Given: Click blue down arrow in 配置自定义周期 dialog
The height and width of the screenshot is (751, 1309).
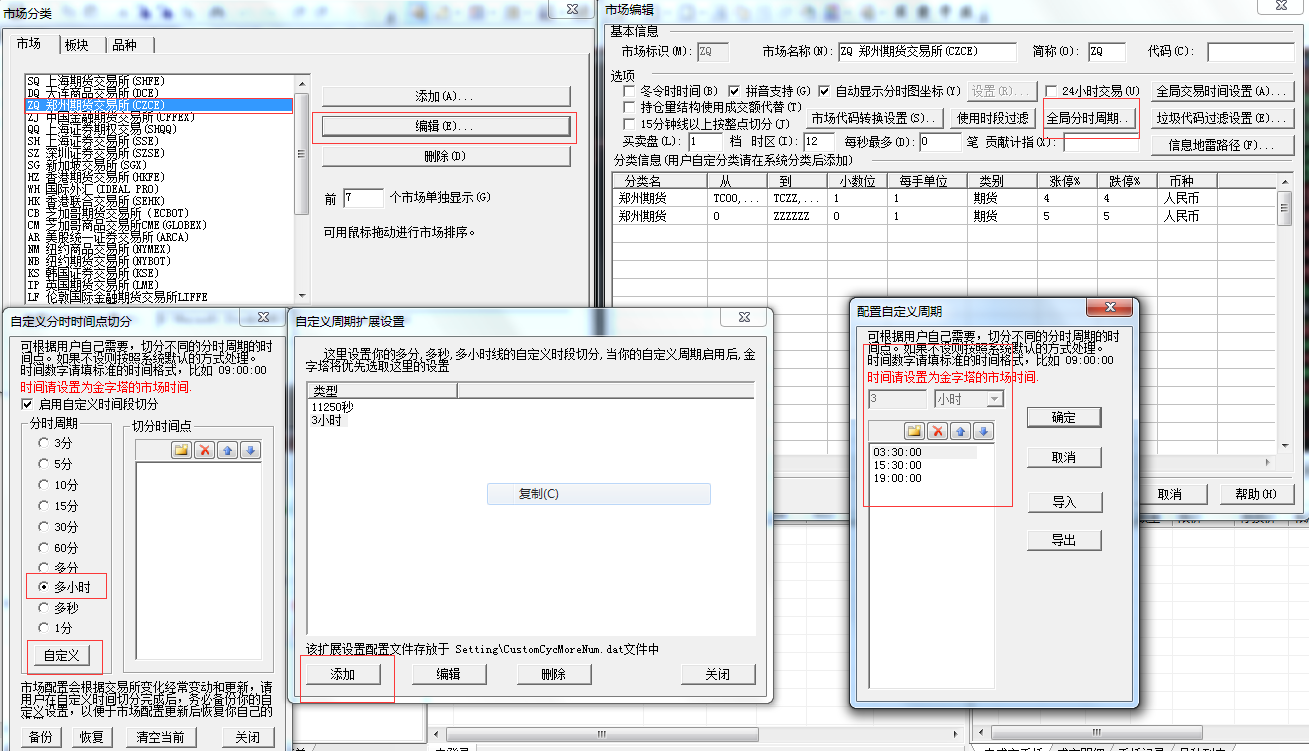Looking at the screenshot, I should (983, 431).
